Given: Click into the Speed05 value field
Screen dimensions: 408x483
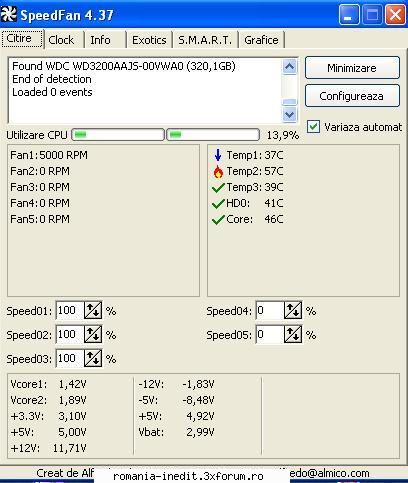Looking at the screenshot, I should (270, 334).
